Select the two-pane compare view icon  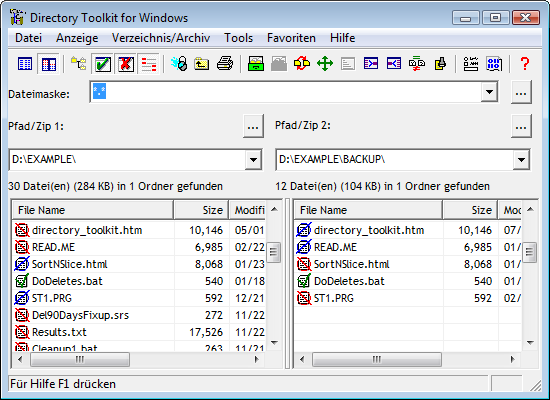click(x=48, y=64)
